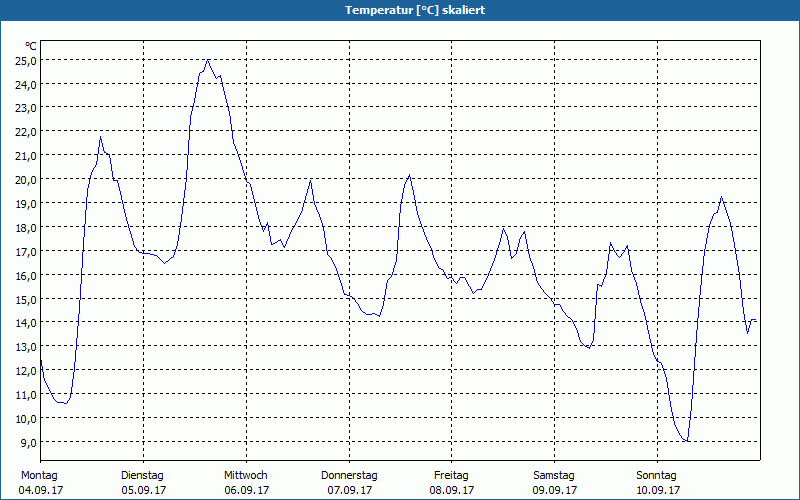Screen dimensions: 800x500
Task: Click the Montag day label
Action: (x=39, y=476)
